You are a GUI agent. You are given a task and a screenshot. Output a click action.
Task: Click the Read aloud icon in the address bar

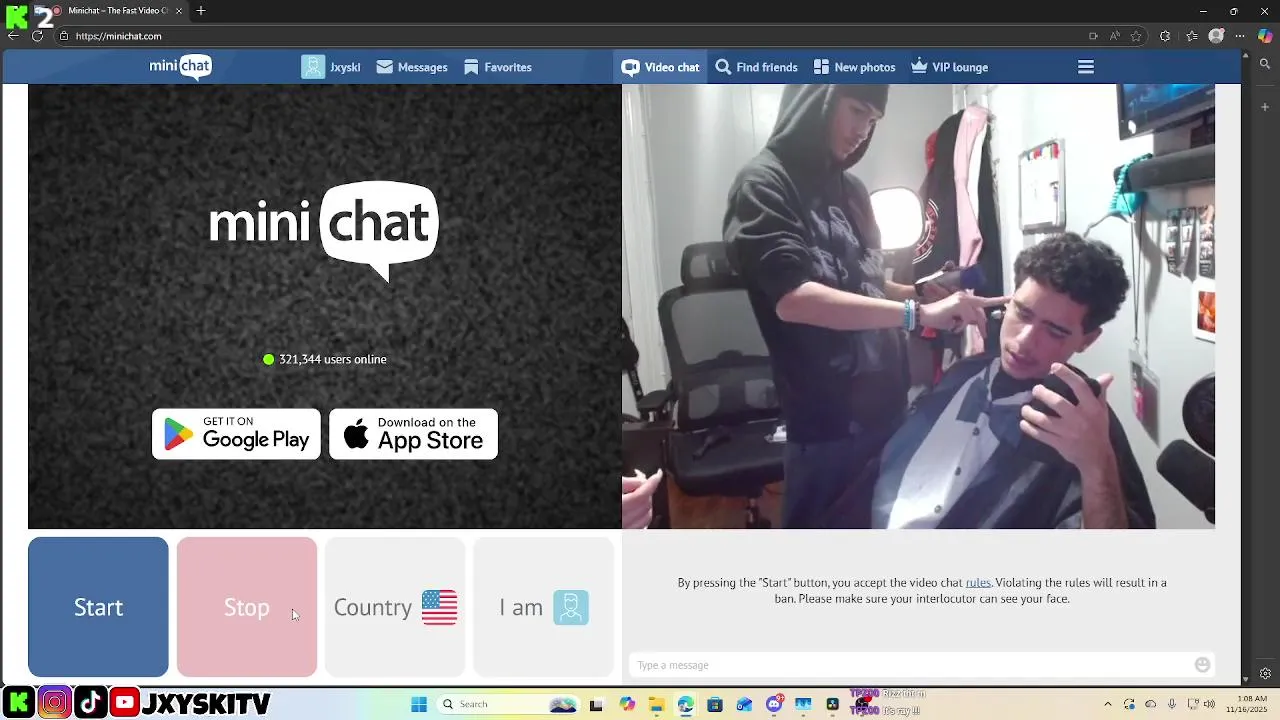(x=1115, y=36)
